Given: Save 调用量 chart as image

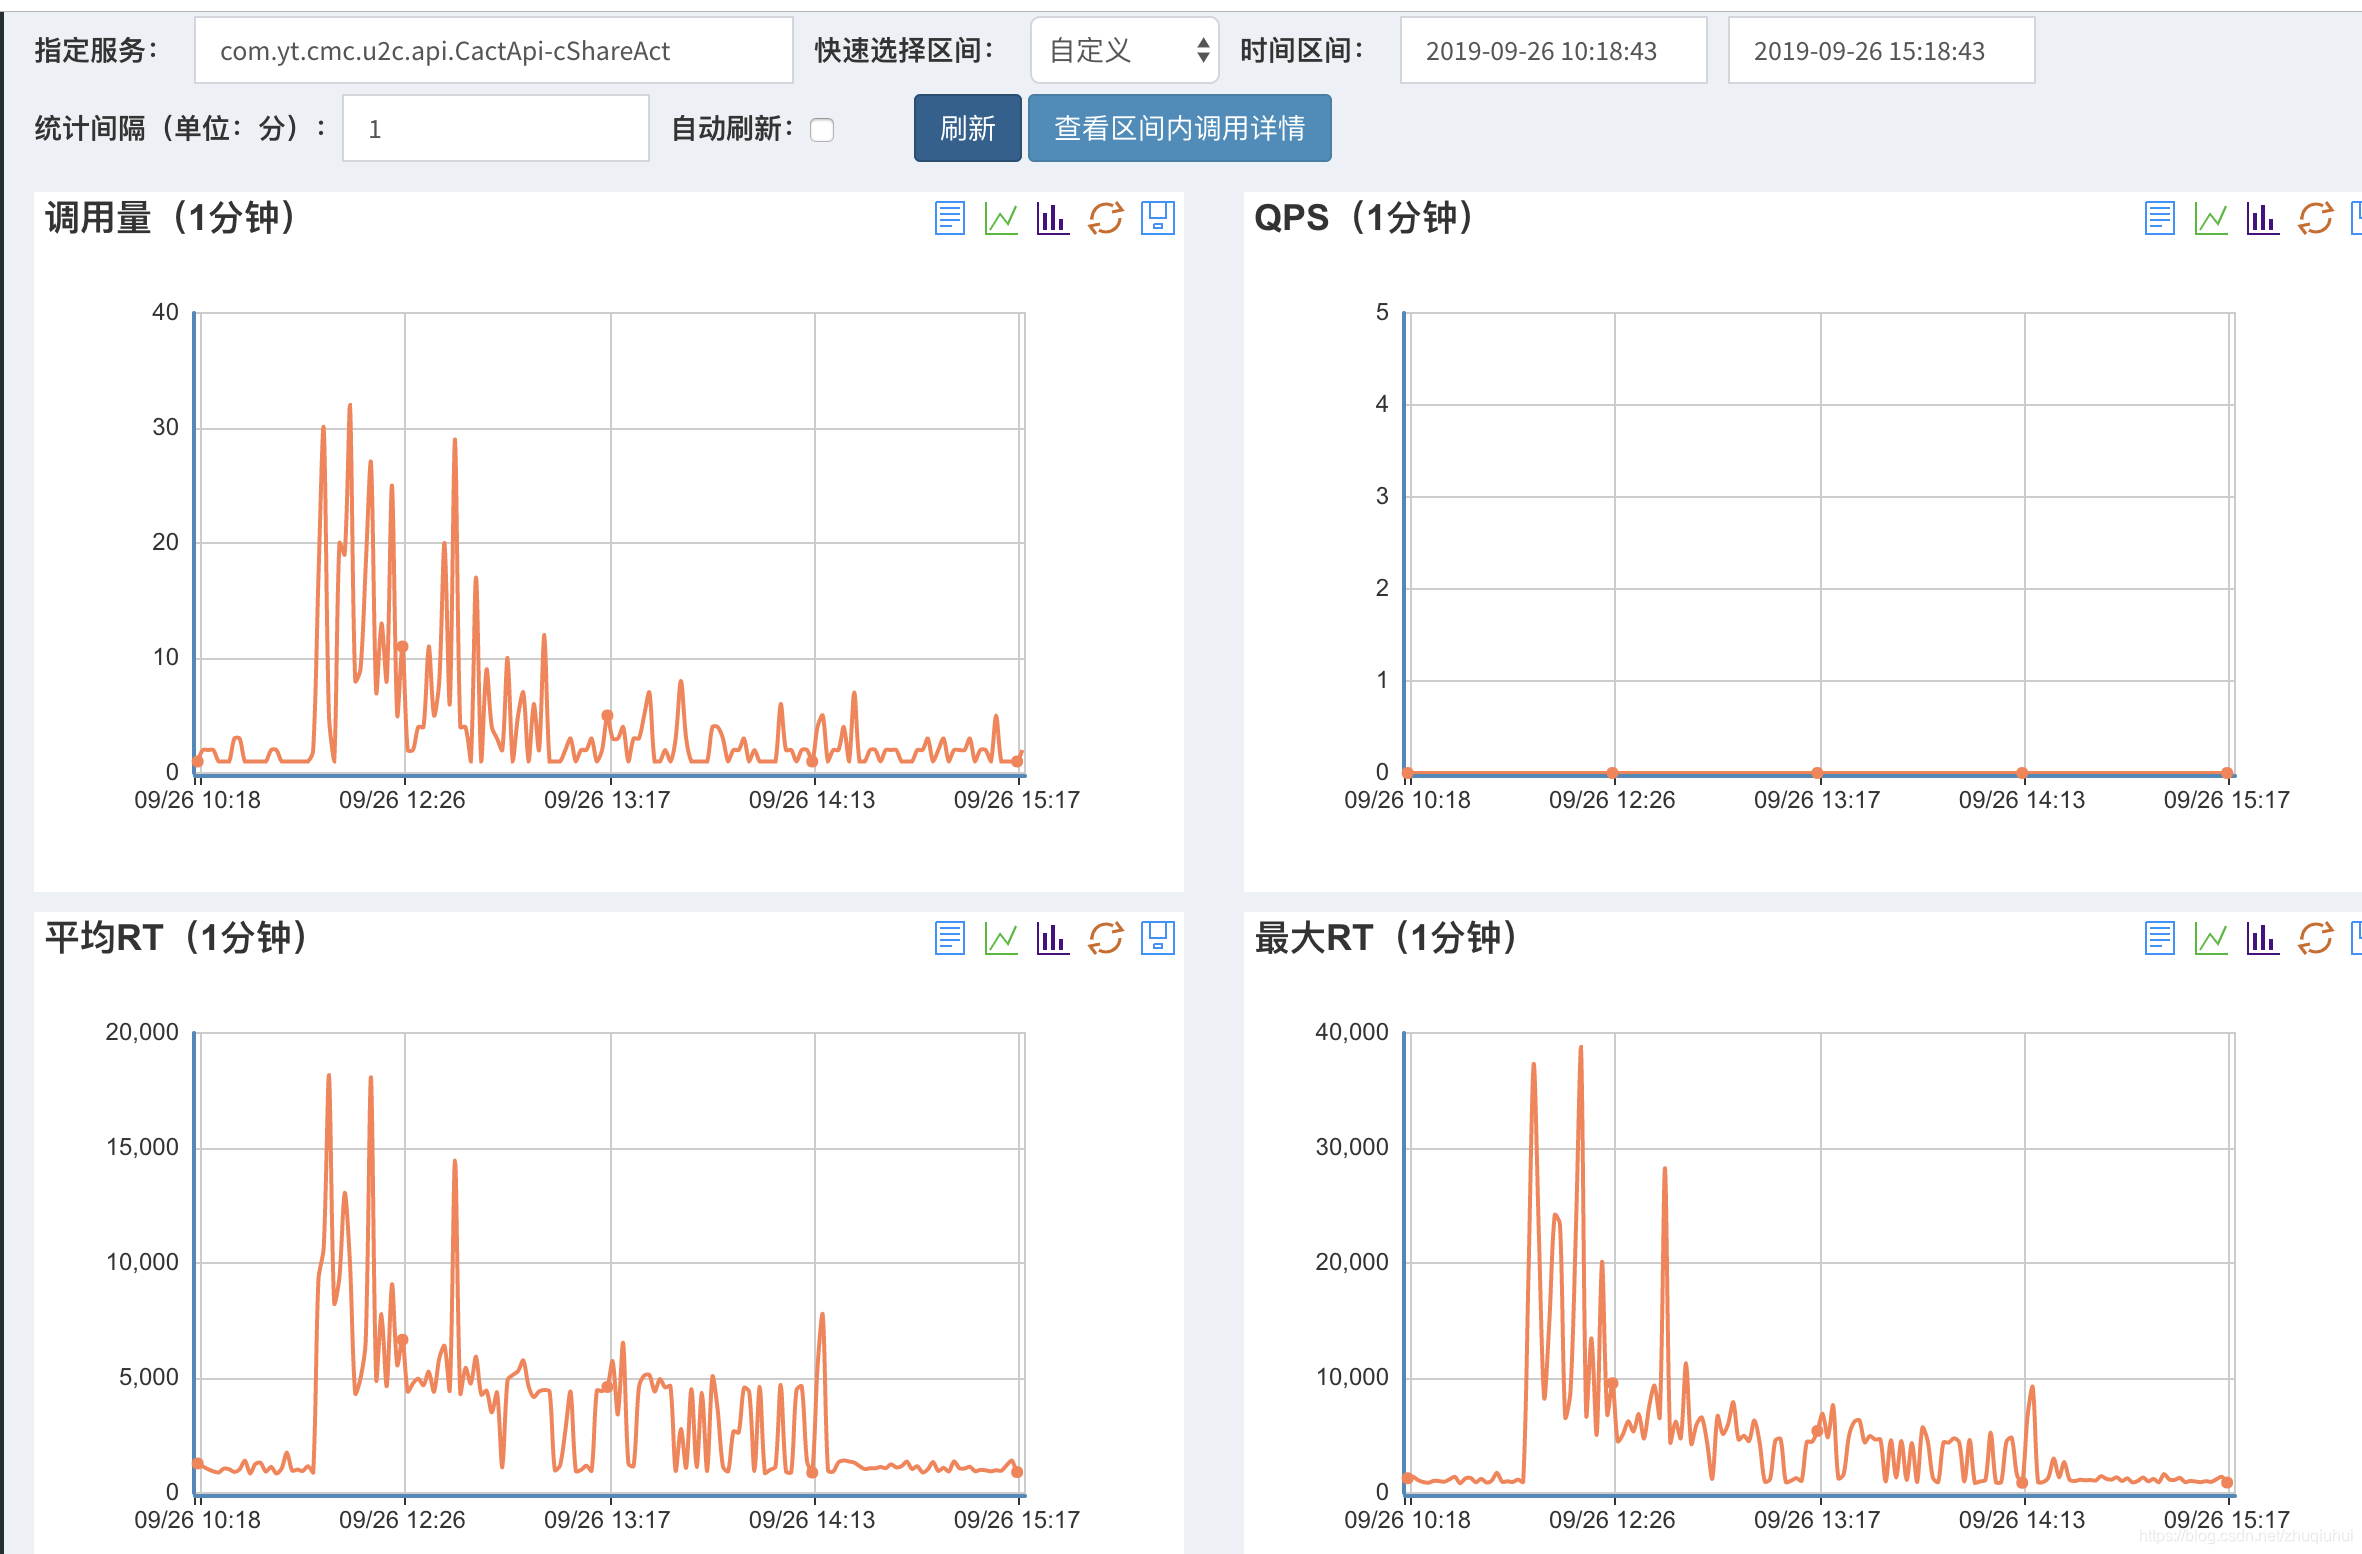Looking at the screenshot, I should tap(1157, 218).
